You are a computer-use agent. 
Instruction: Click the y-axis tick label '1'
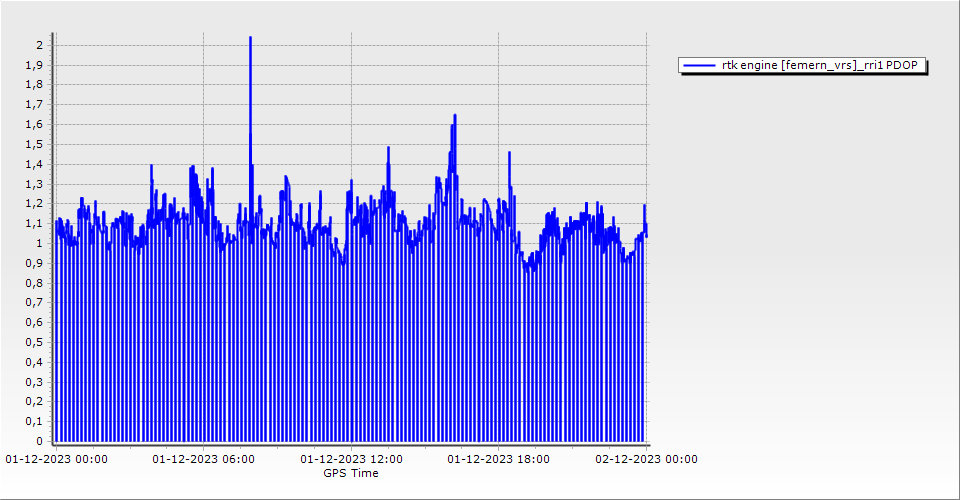[x=39, y=243]
